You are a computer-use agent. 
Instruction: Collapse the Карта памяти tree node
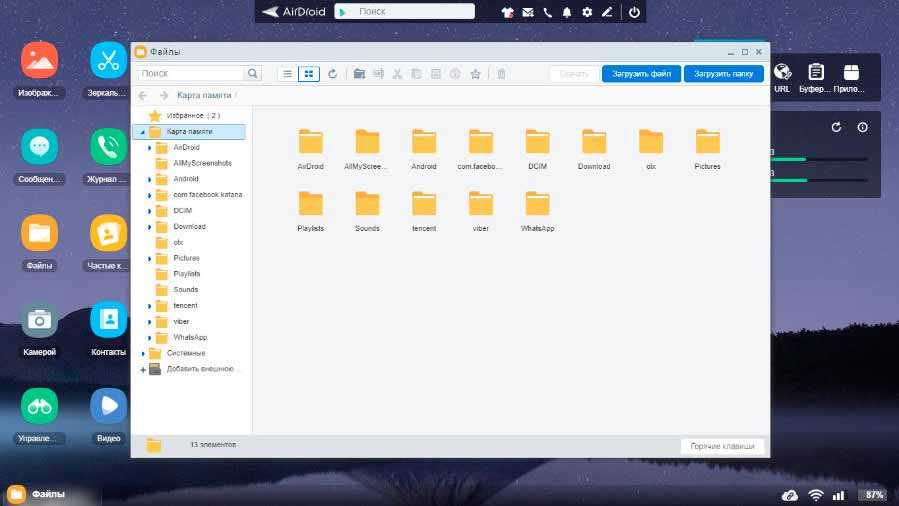(143, 132)
